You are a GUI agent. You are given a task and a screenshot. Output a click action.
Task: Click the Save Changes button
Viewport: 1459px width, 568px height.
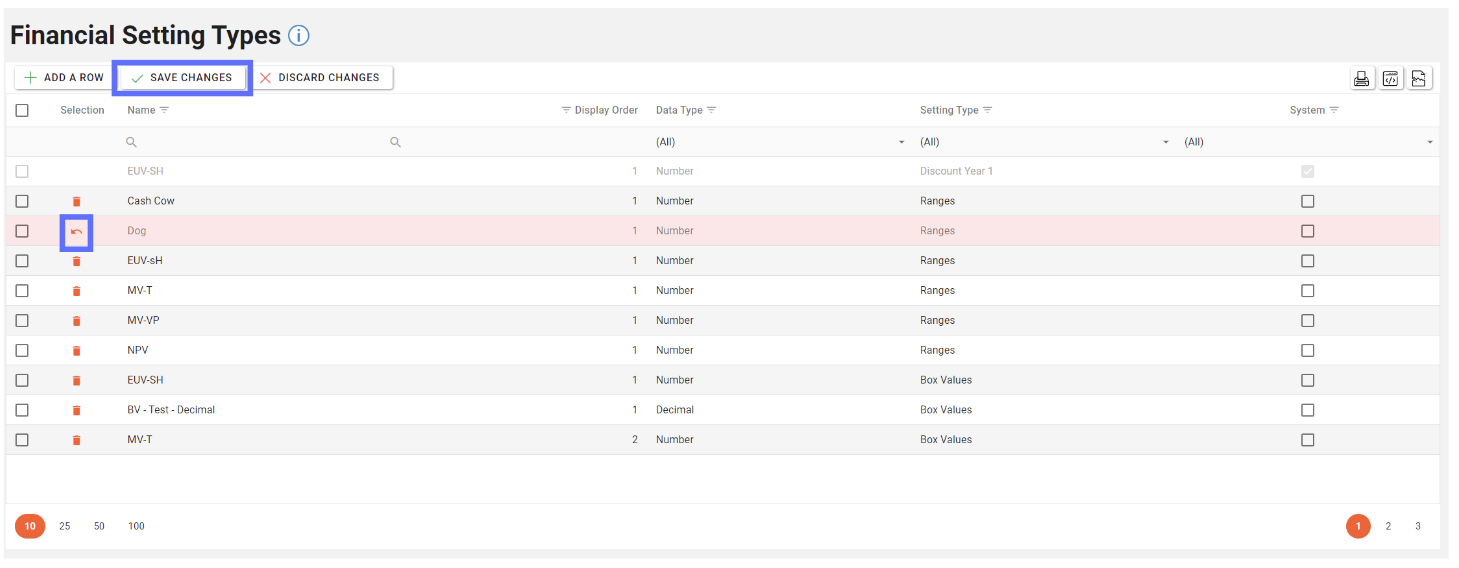click(182, 78)
